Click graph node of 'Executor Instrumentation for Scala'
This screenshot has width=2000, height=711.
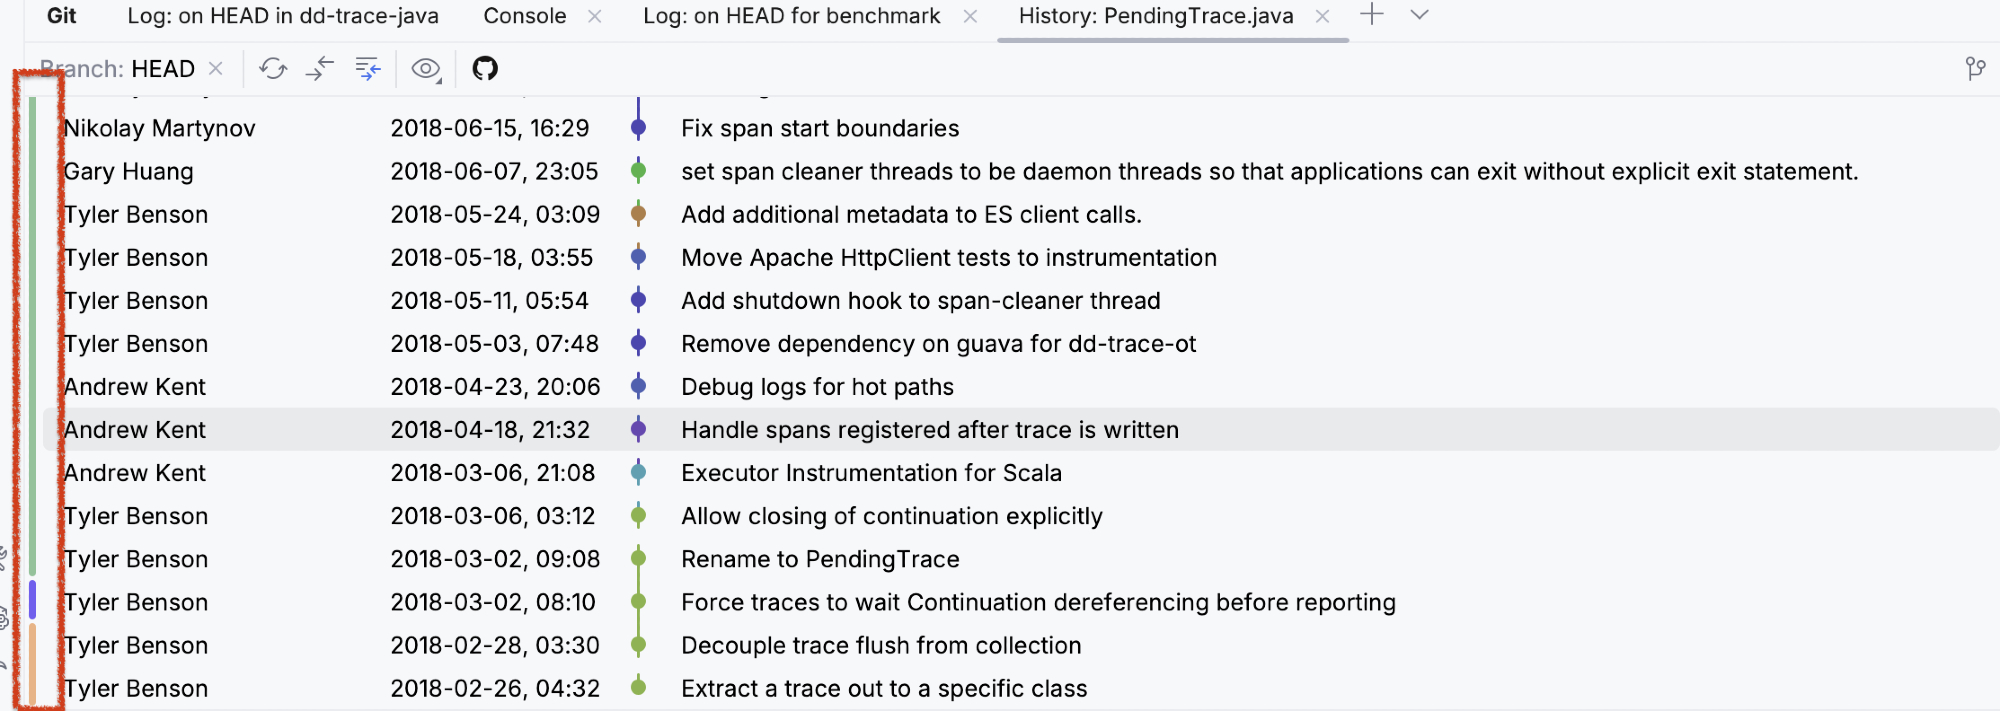638,473
